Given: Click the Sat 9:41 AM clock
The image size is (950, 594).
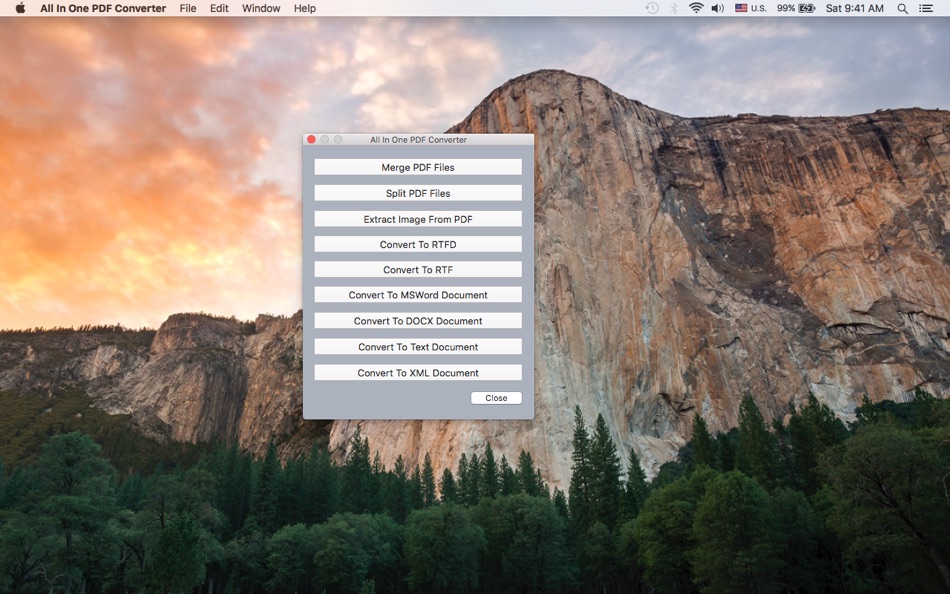Looking at the screenshot, I should point(854,8).
